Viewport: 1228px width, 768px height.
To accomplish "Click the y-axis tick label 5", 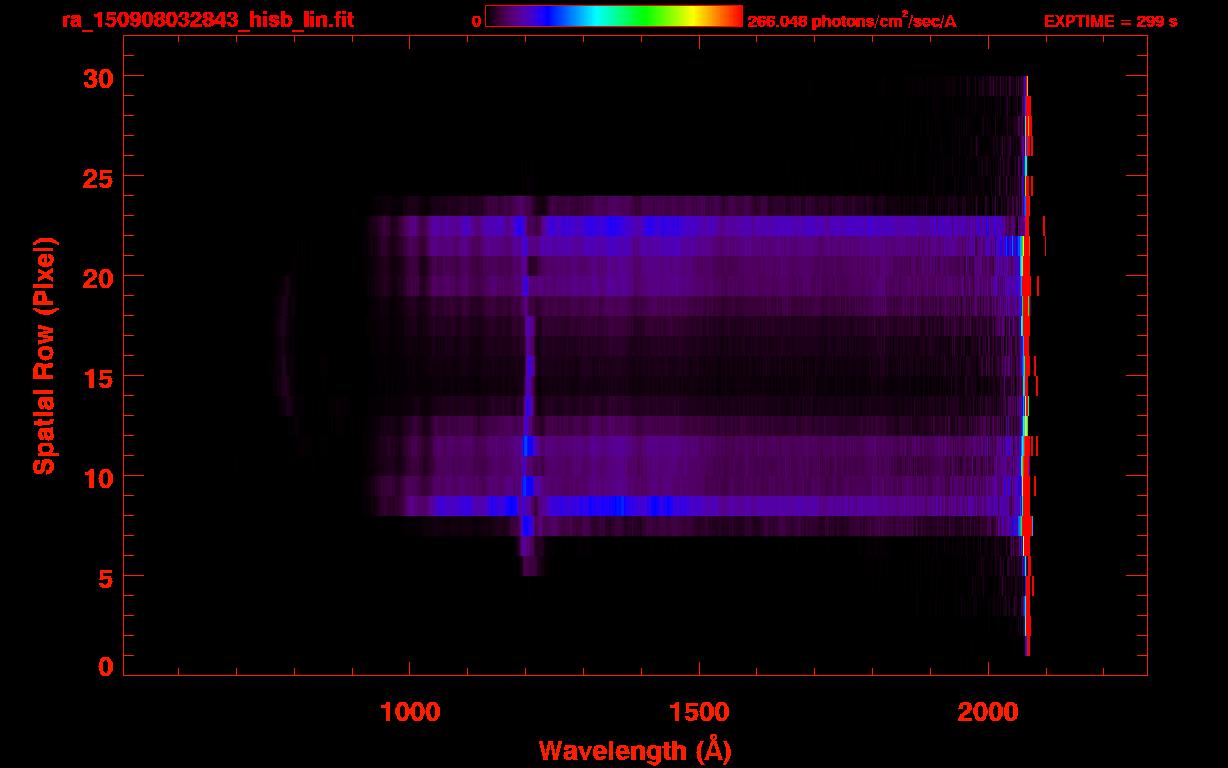I will pyautogui.click(x=105, y=577).
